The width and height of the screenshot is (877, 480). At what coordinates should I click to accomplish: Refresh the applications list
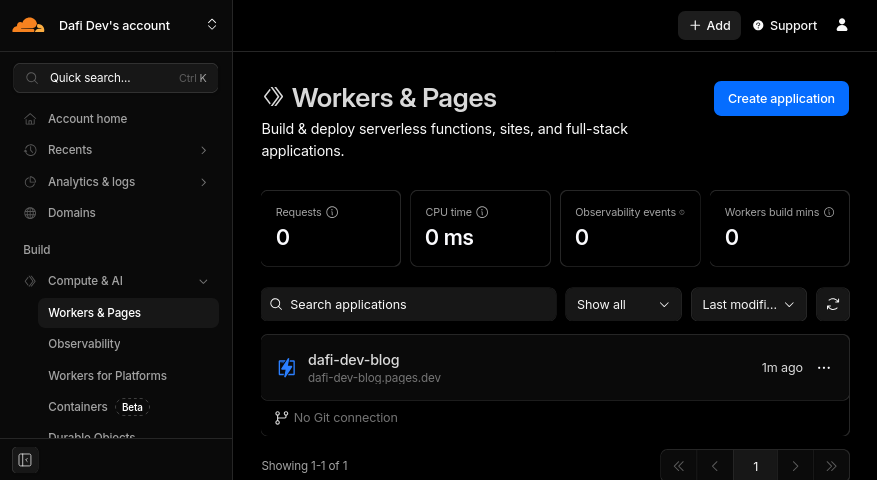point(833,304)
